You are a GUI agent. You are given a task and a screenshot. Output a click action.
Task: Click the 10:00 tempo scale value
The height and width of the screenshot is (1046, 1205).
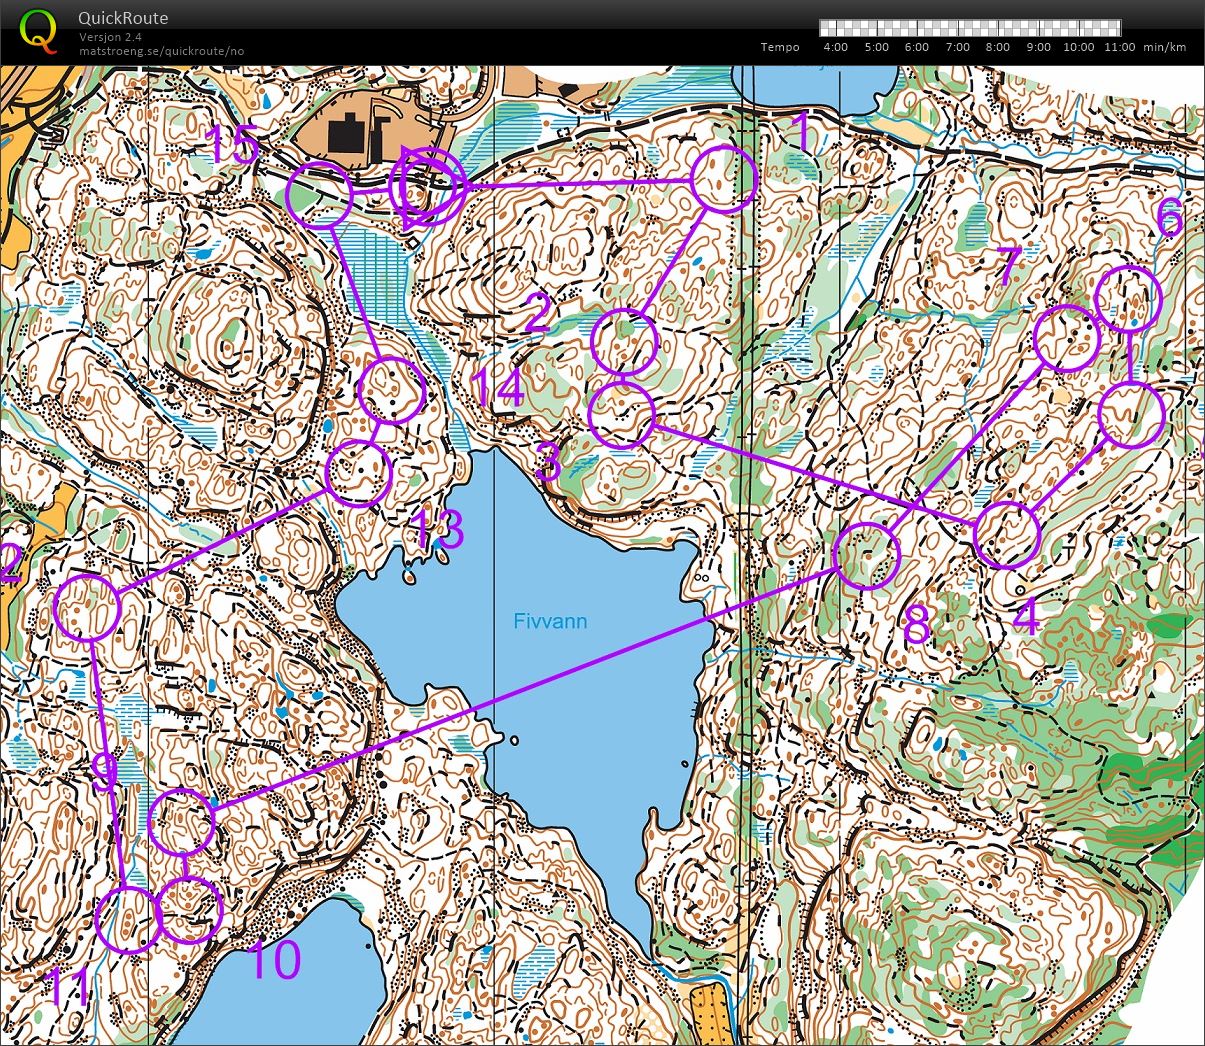[1078, 47]
